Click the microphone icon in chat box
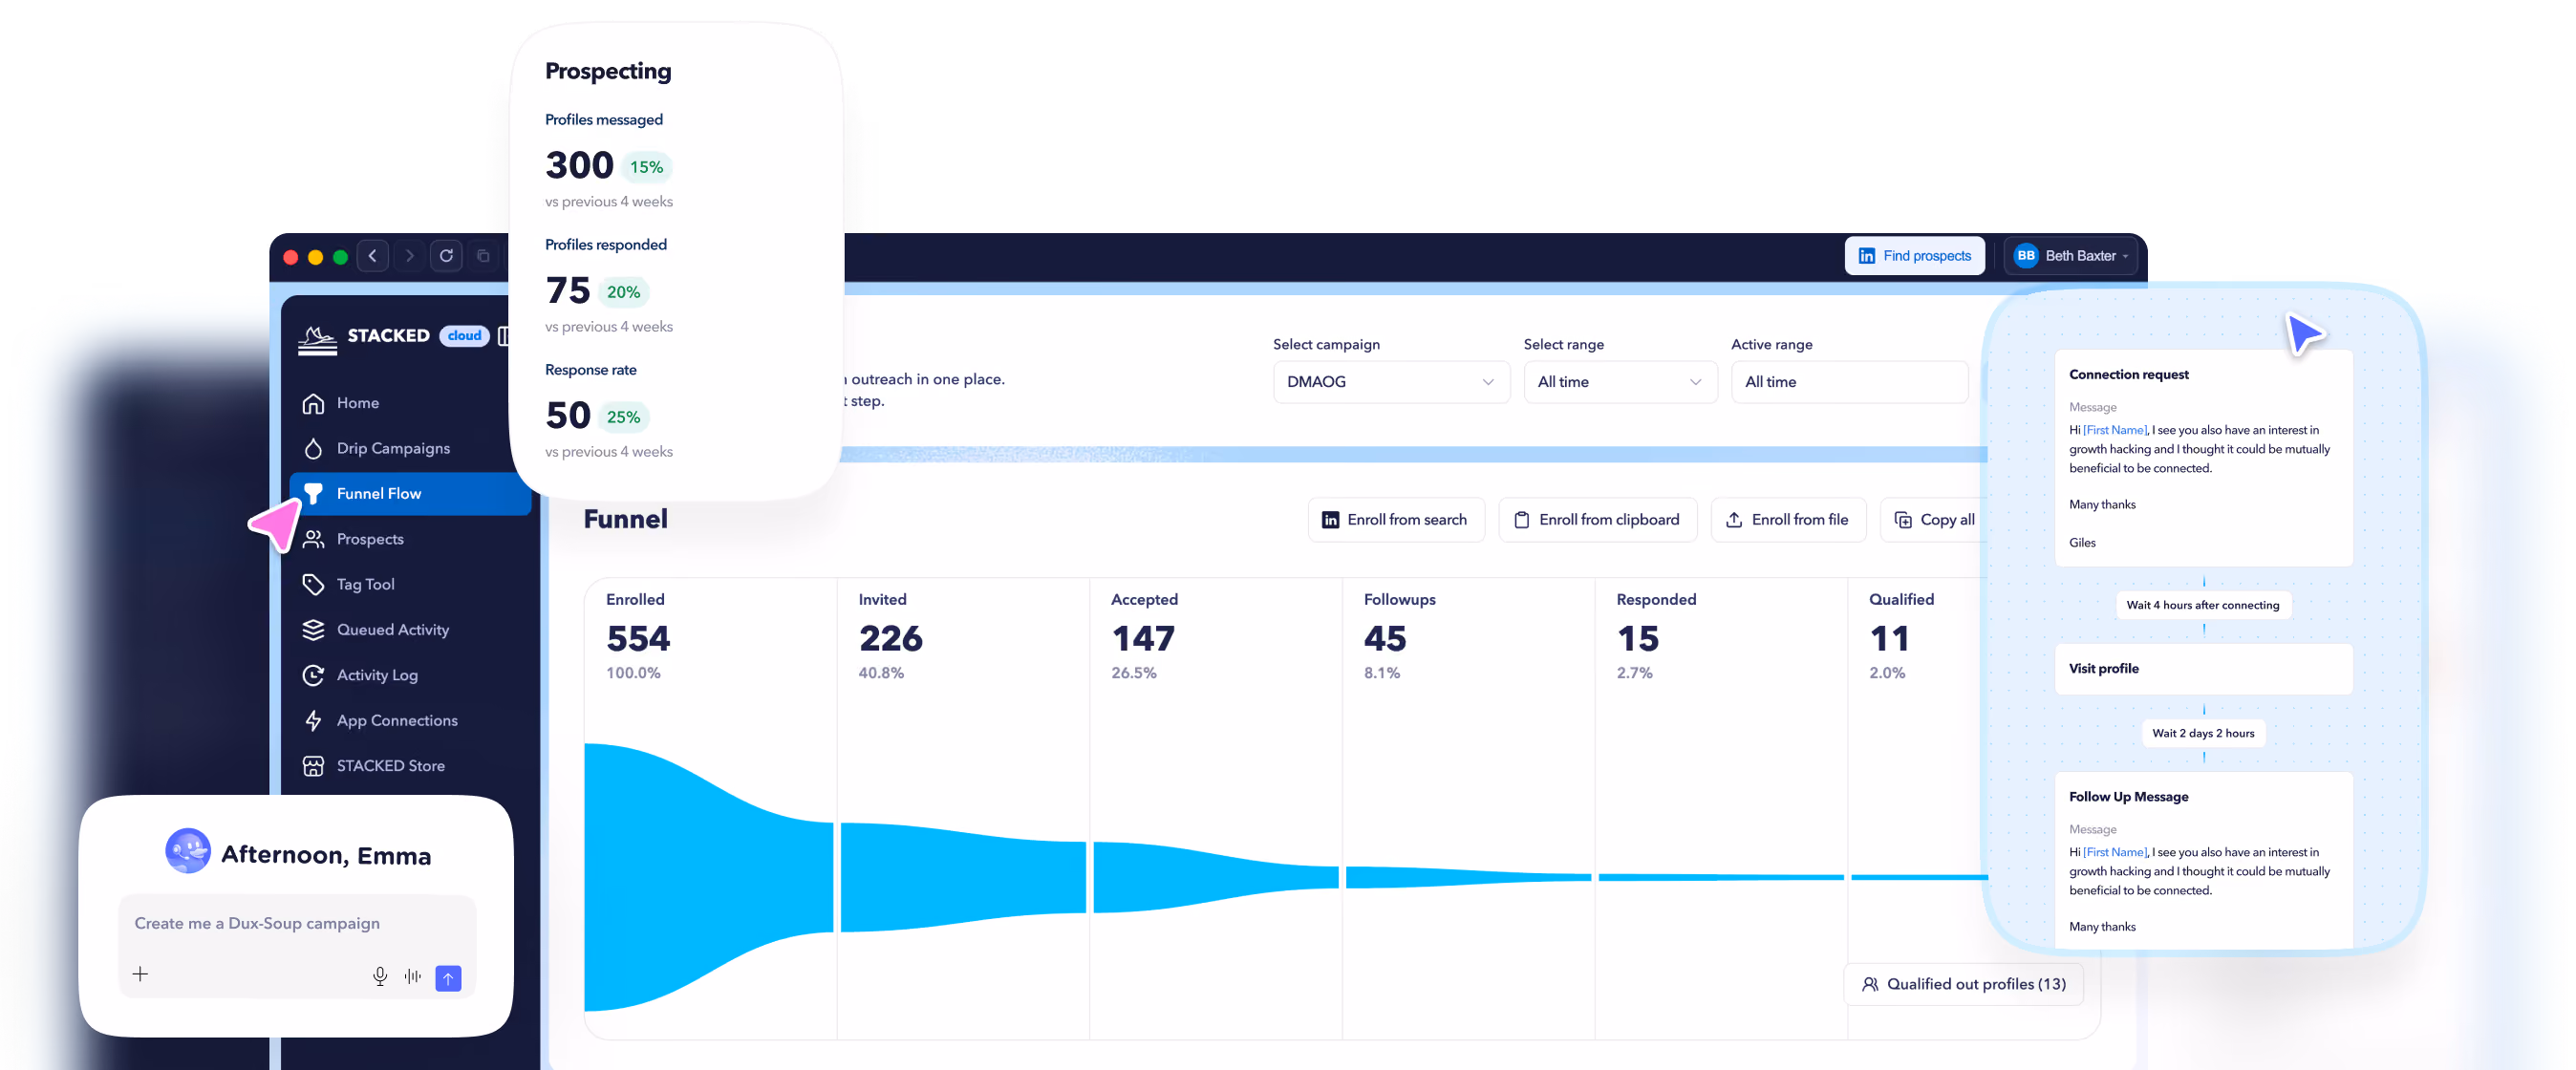2576x1070 pixels. [380, 977]
